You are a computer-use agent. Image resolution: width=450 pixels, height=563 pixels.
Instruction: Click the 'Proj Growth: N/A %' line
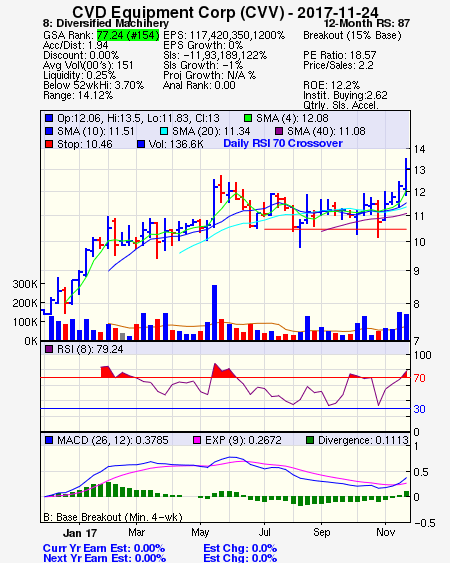pos(209,75)
